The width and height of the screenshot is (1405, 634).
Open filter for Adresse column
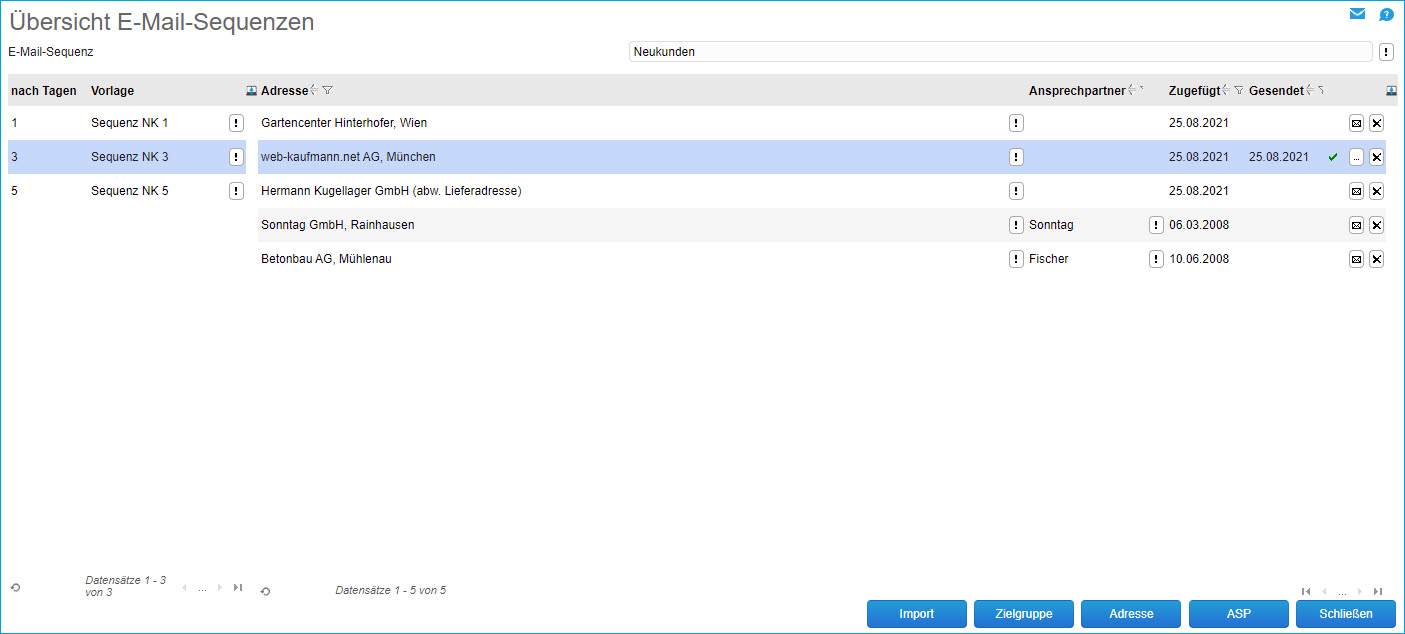328,91
